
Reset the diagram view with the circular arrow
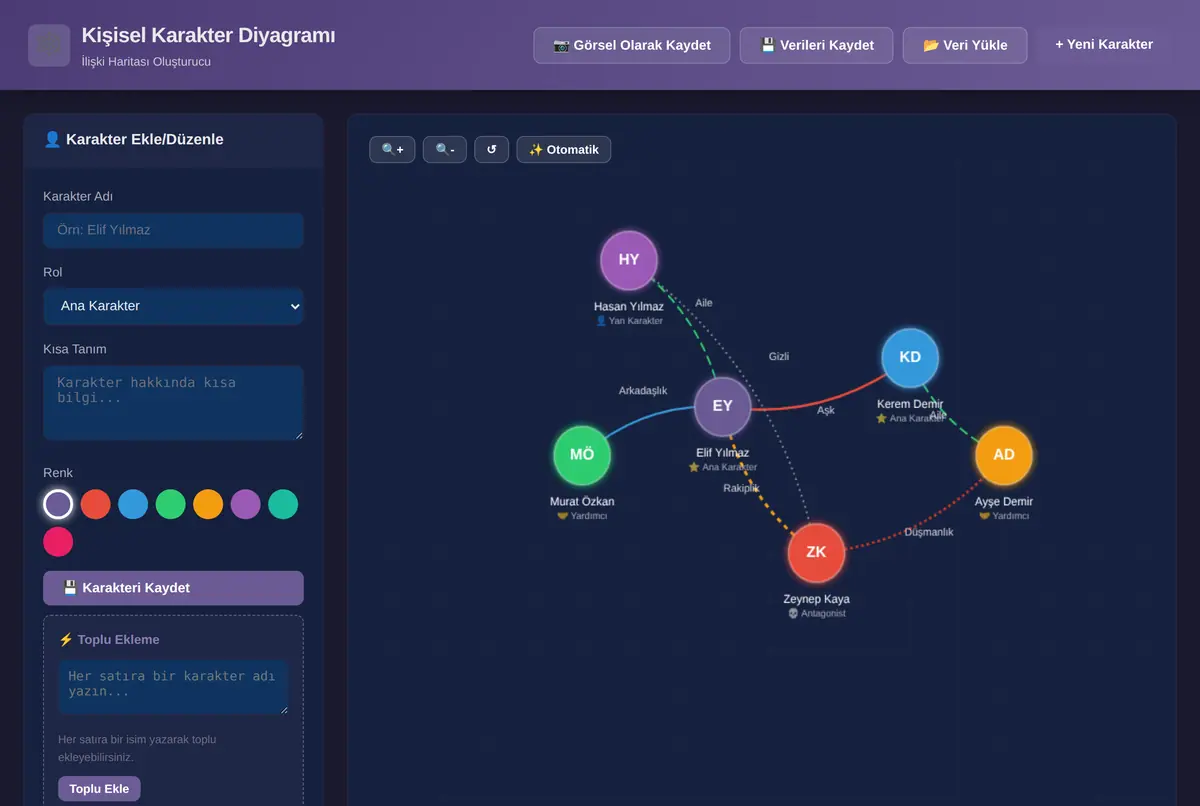[x=492, y=150]
